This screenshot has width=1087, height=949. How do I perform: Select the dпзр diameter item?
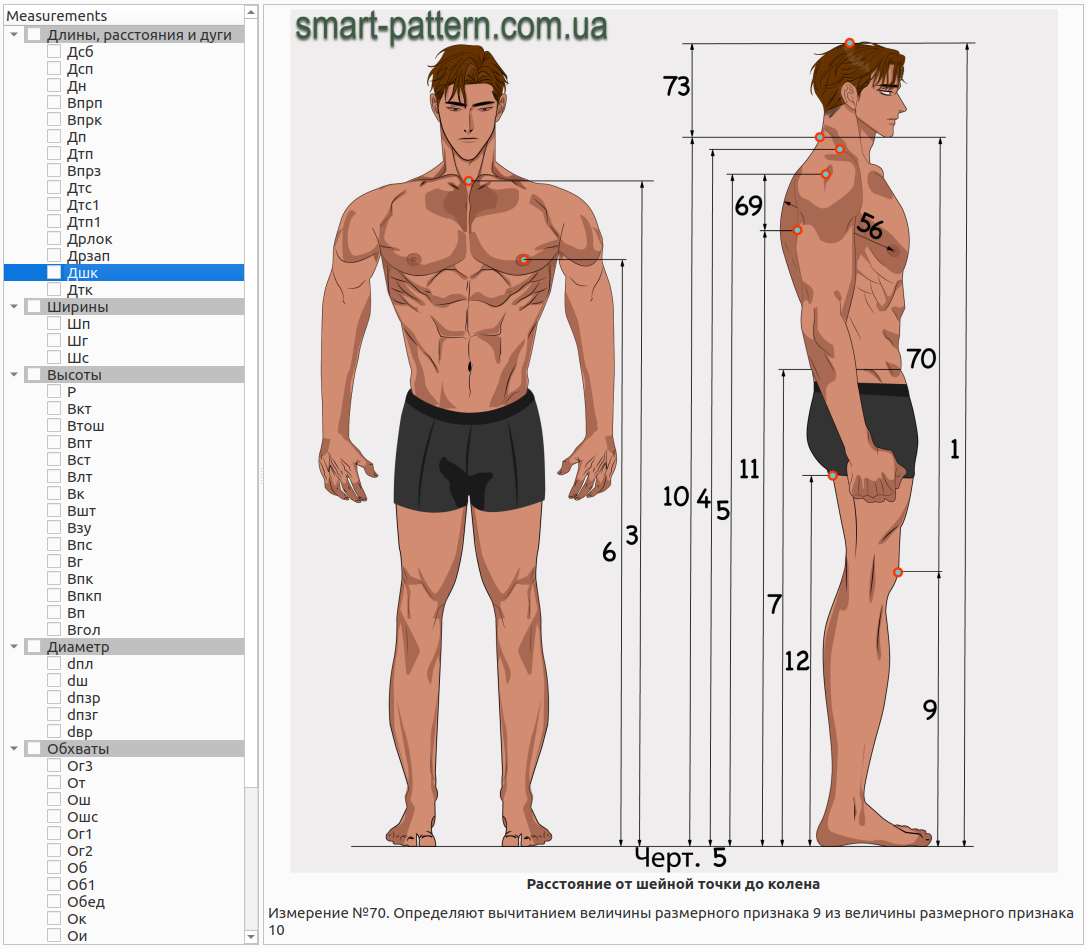(x=84, y=697)
